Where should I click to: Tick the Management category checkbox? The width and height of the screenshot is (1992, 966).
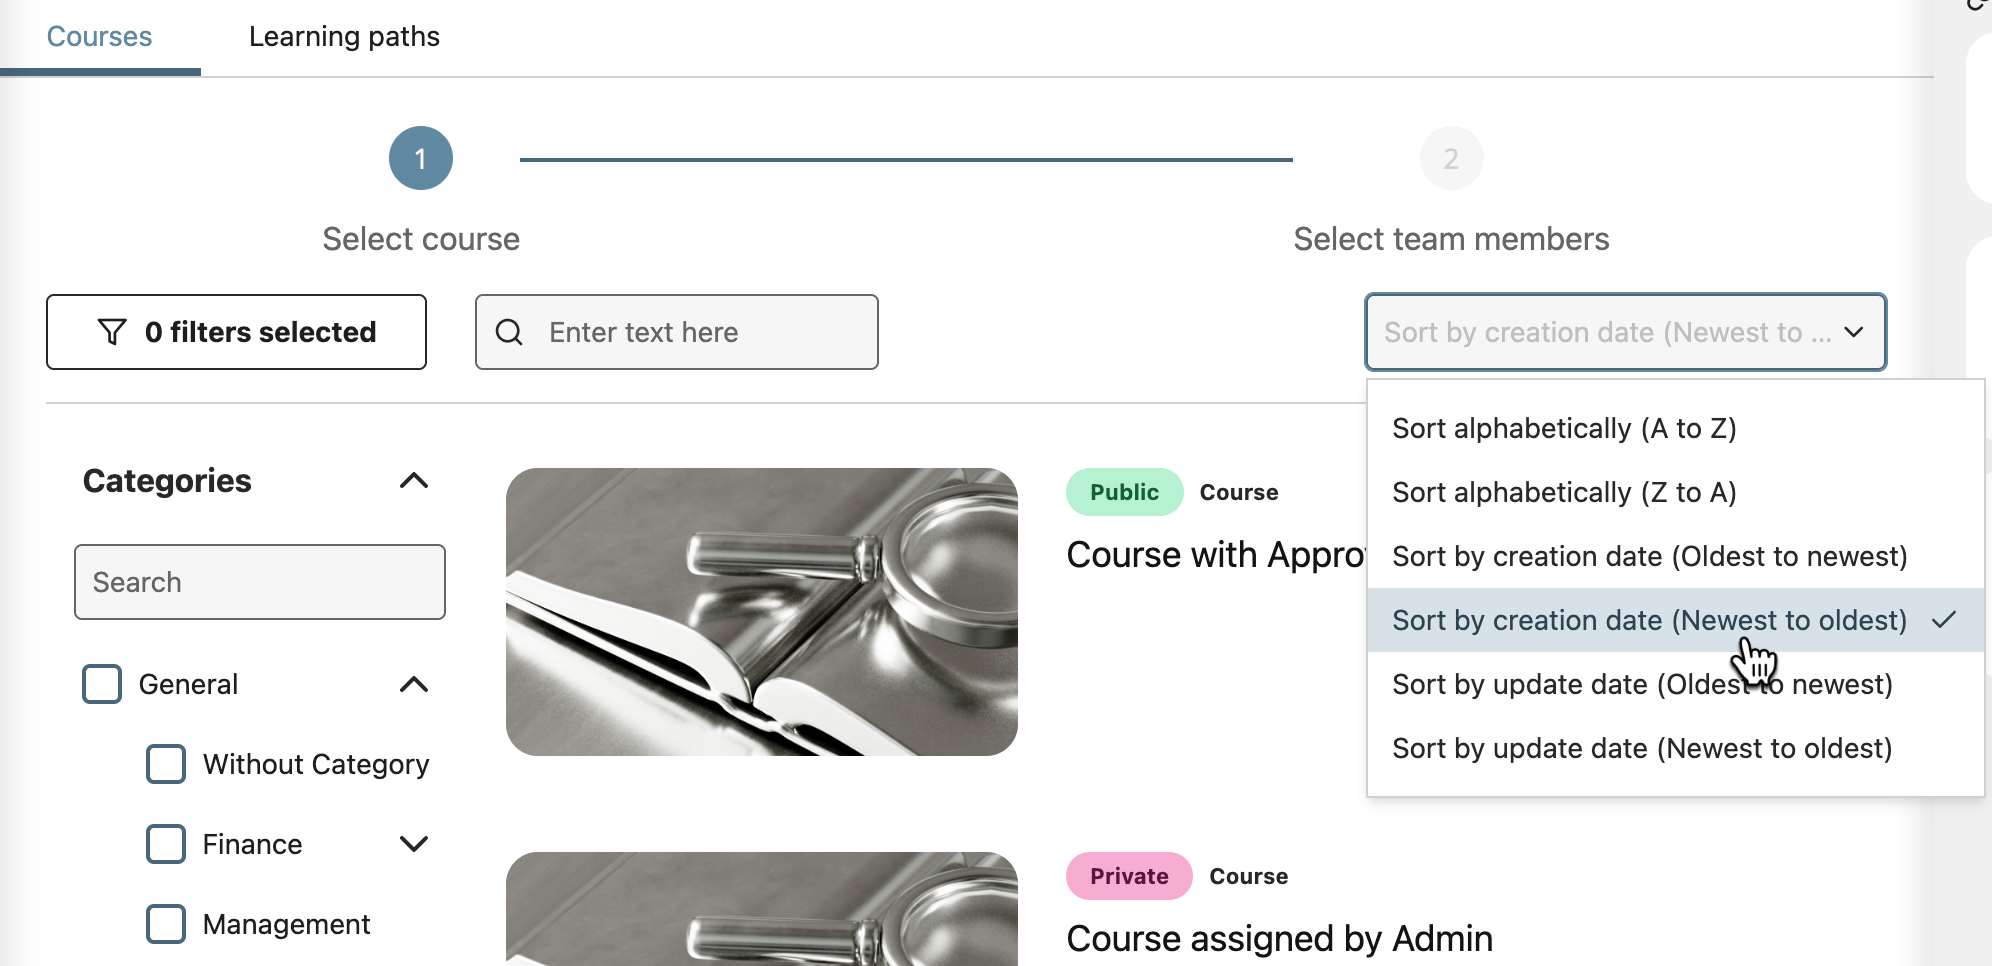click(x=166, y=924)
